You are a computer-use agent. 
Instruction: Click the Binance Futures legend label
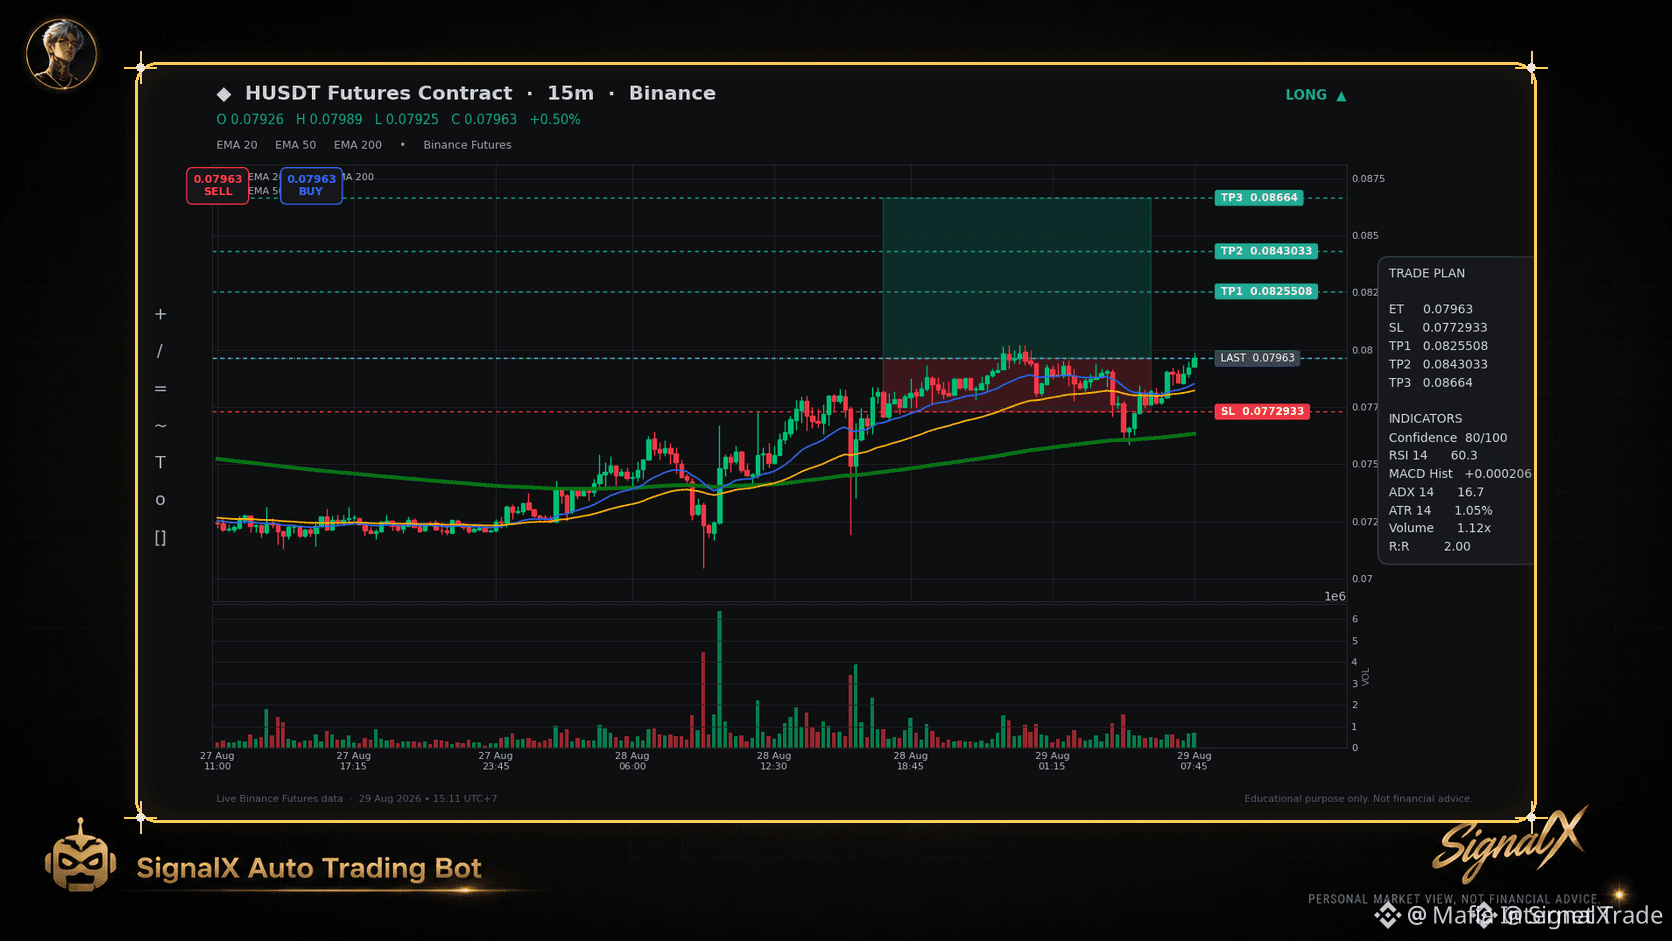point(467,145)
